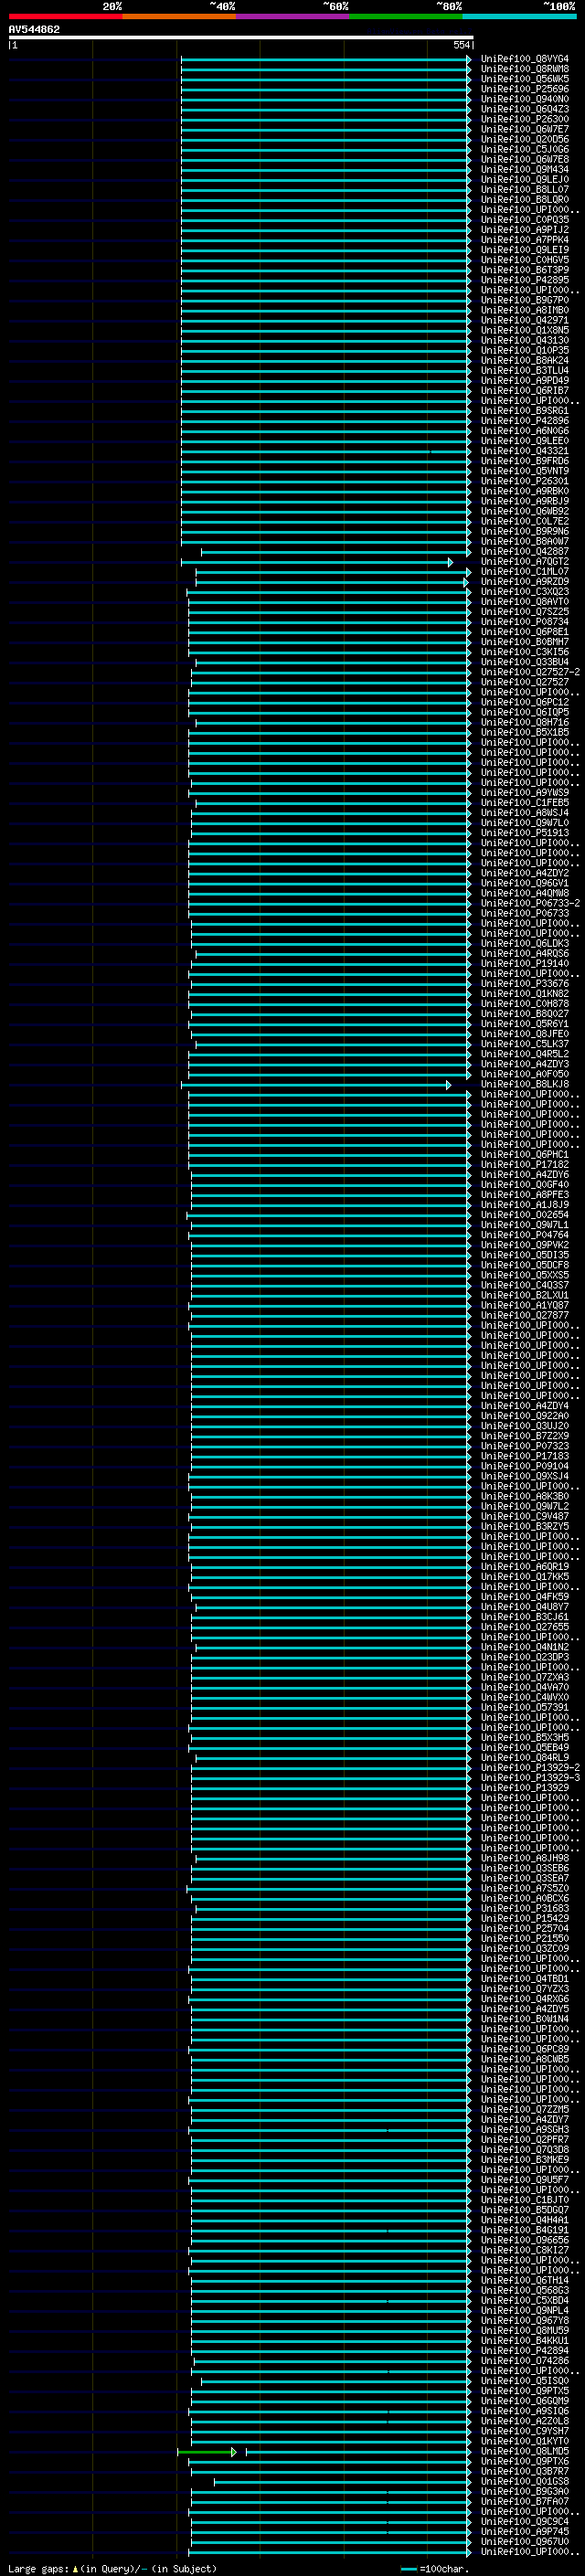Select hit label UniRef100_Q27527-2
The height and width of the screenshot is (2576, 585).
(530, 673)
